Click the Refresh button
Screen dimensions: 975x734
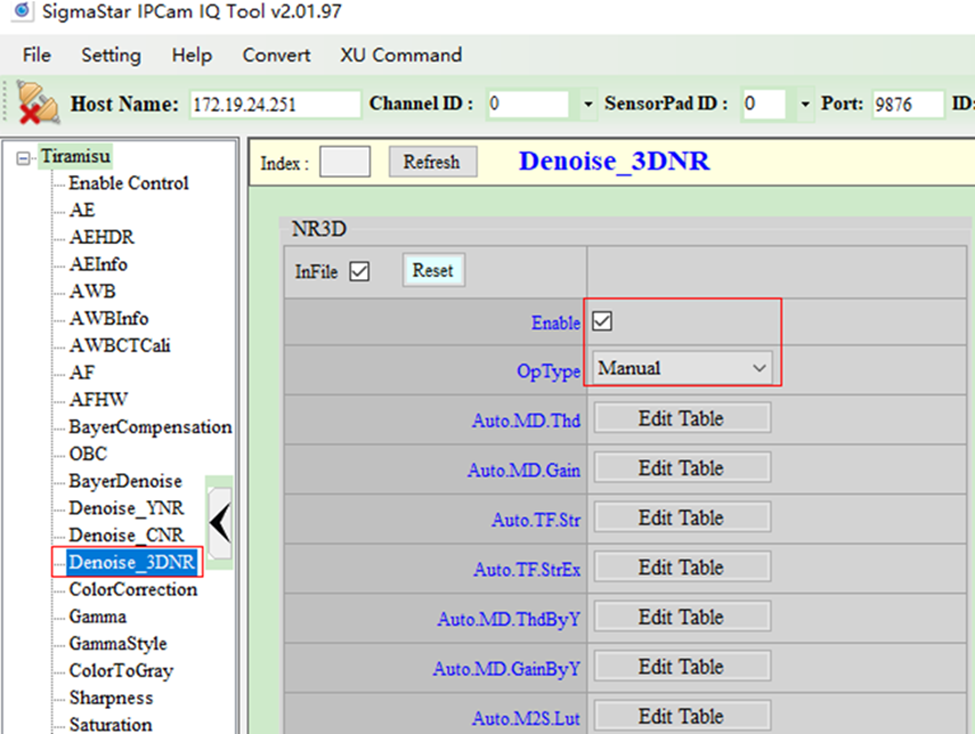click(x=431, y=162)
